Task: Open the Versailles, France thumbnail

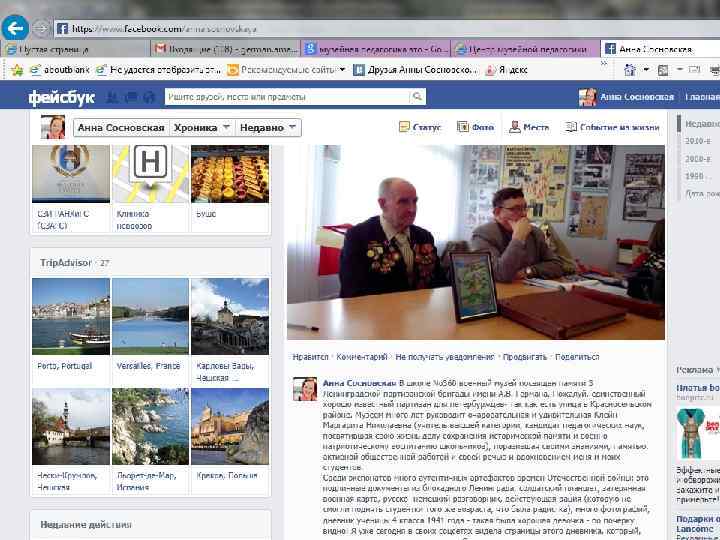Action: pyautogui.click(x=150, y=316)
